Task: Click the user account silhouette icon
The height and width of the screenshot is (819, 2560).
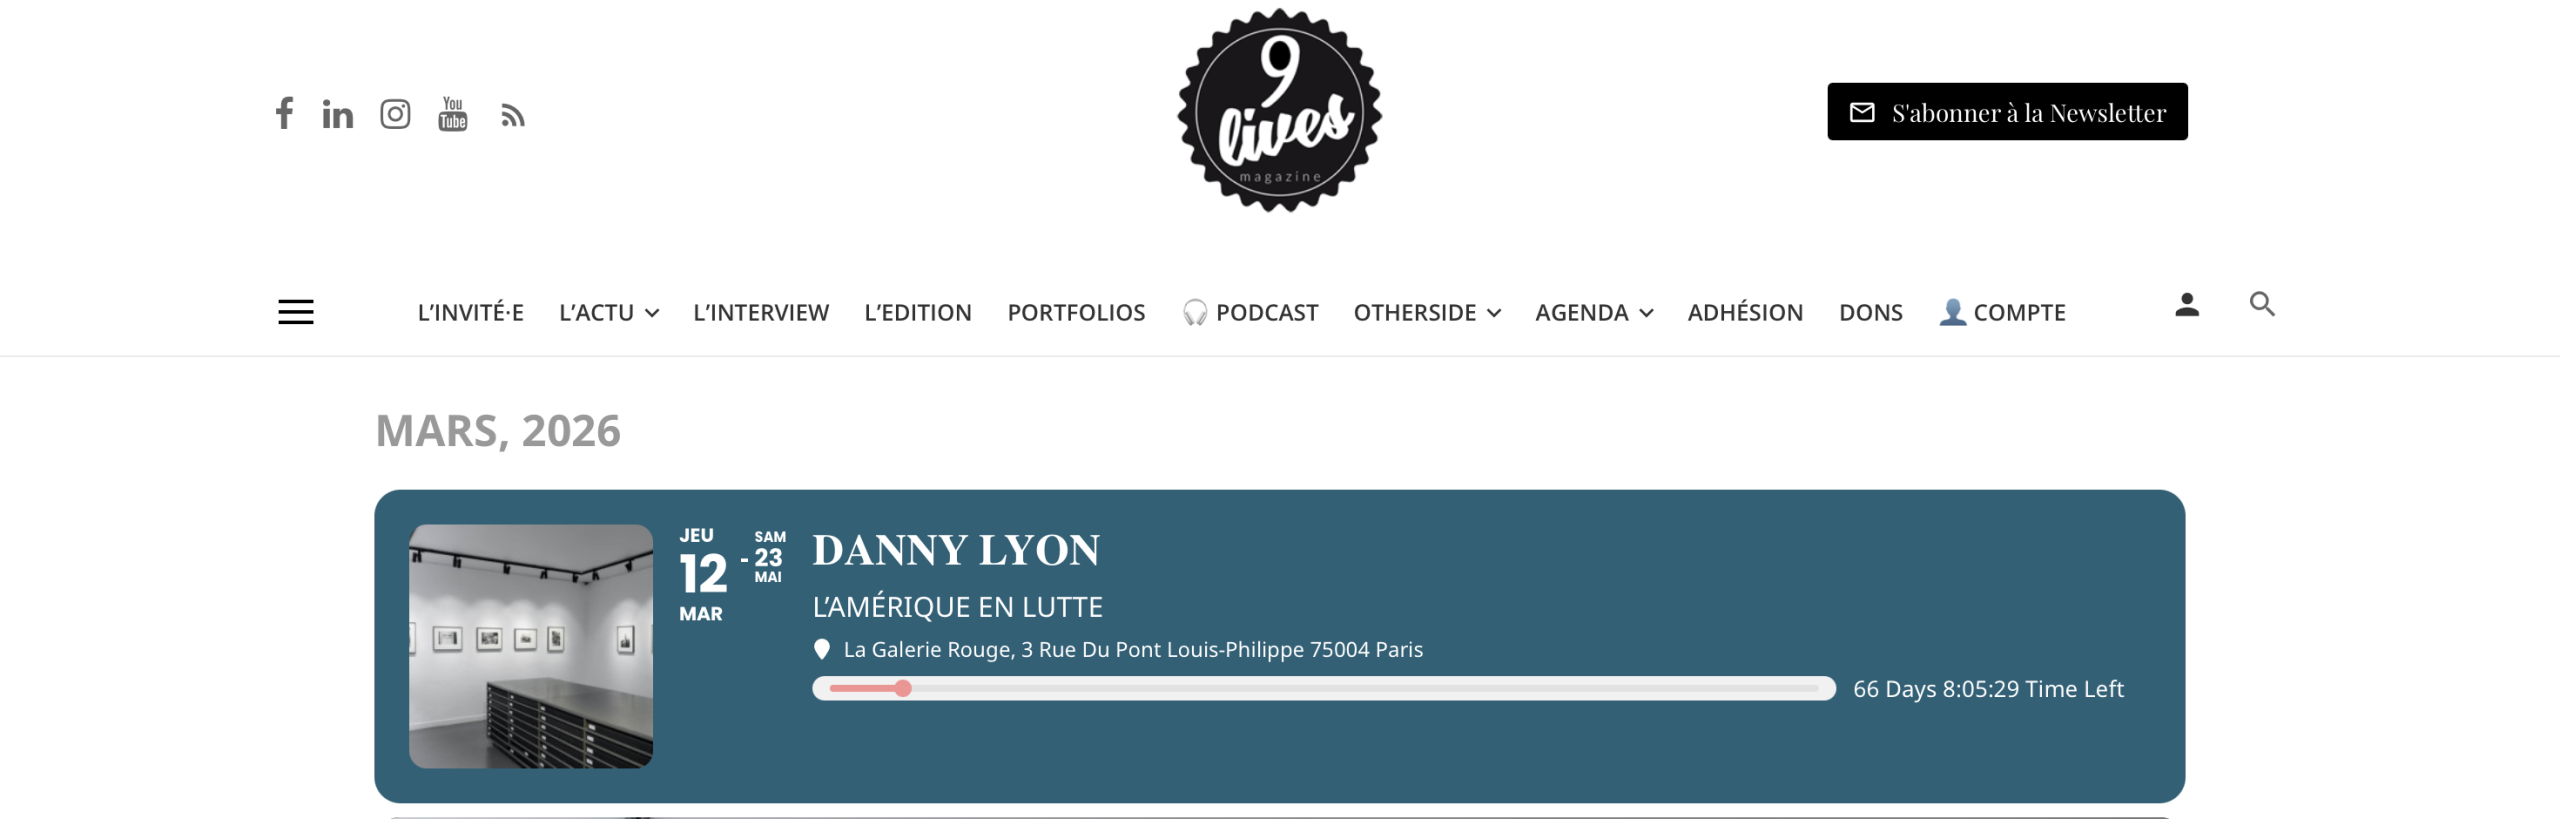Action: (x=2187, y=304)
